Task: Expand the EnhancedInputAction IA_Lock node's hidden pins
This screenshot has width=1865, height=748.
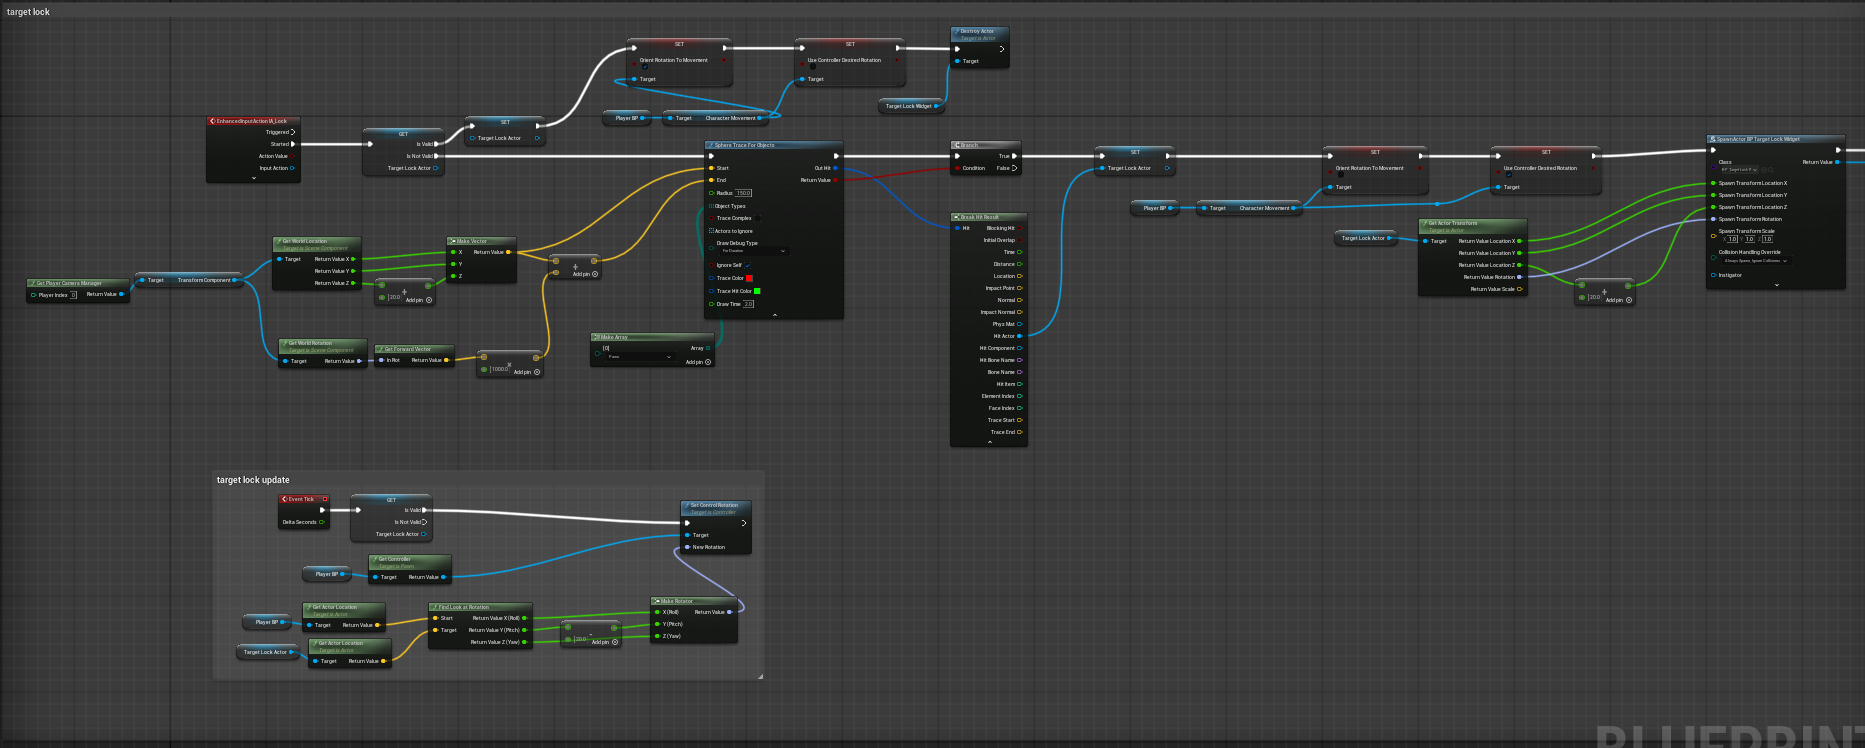Action: point(254,179)
